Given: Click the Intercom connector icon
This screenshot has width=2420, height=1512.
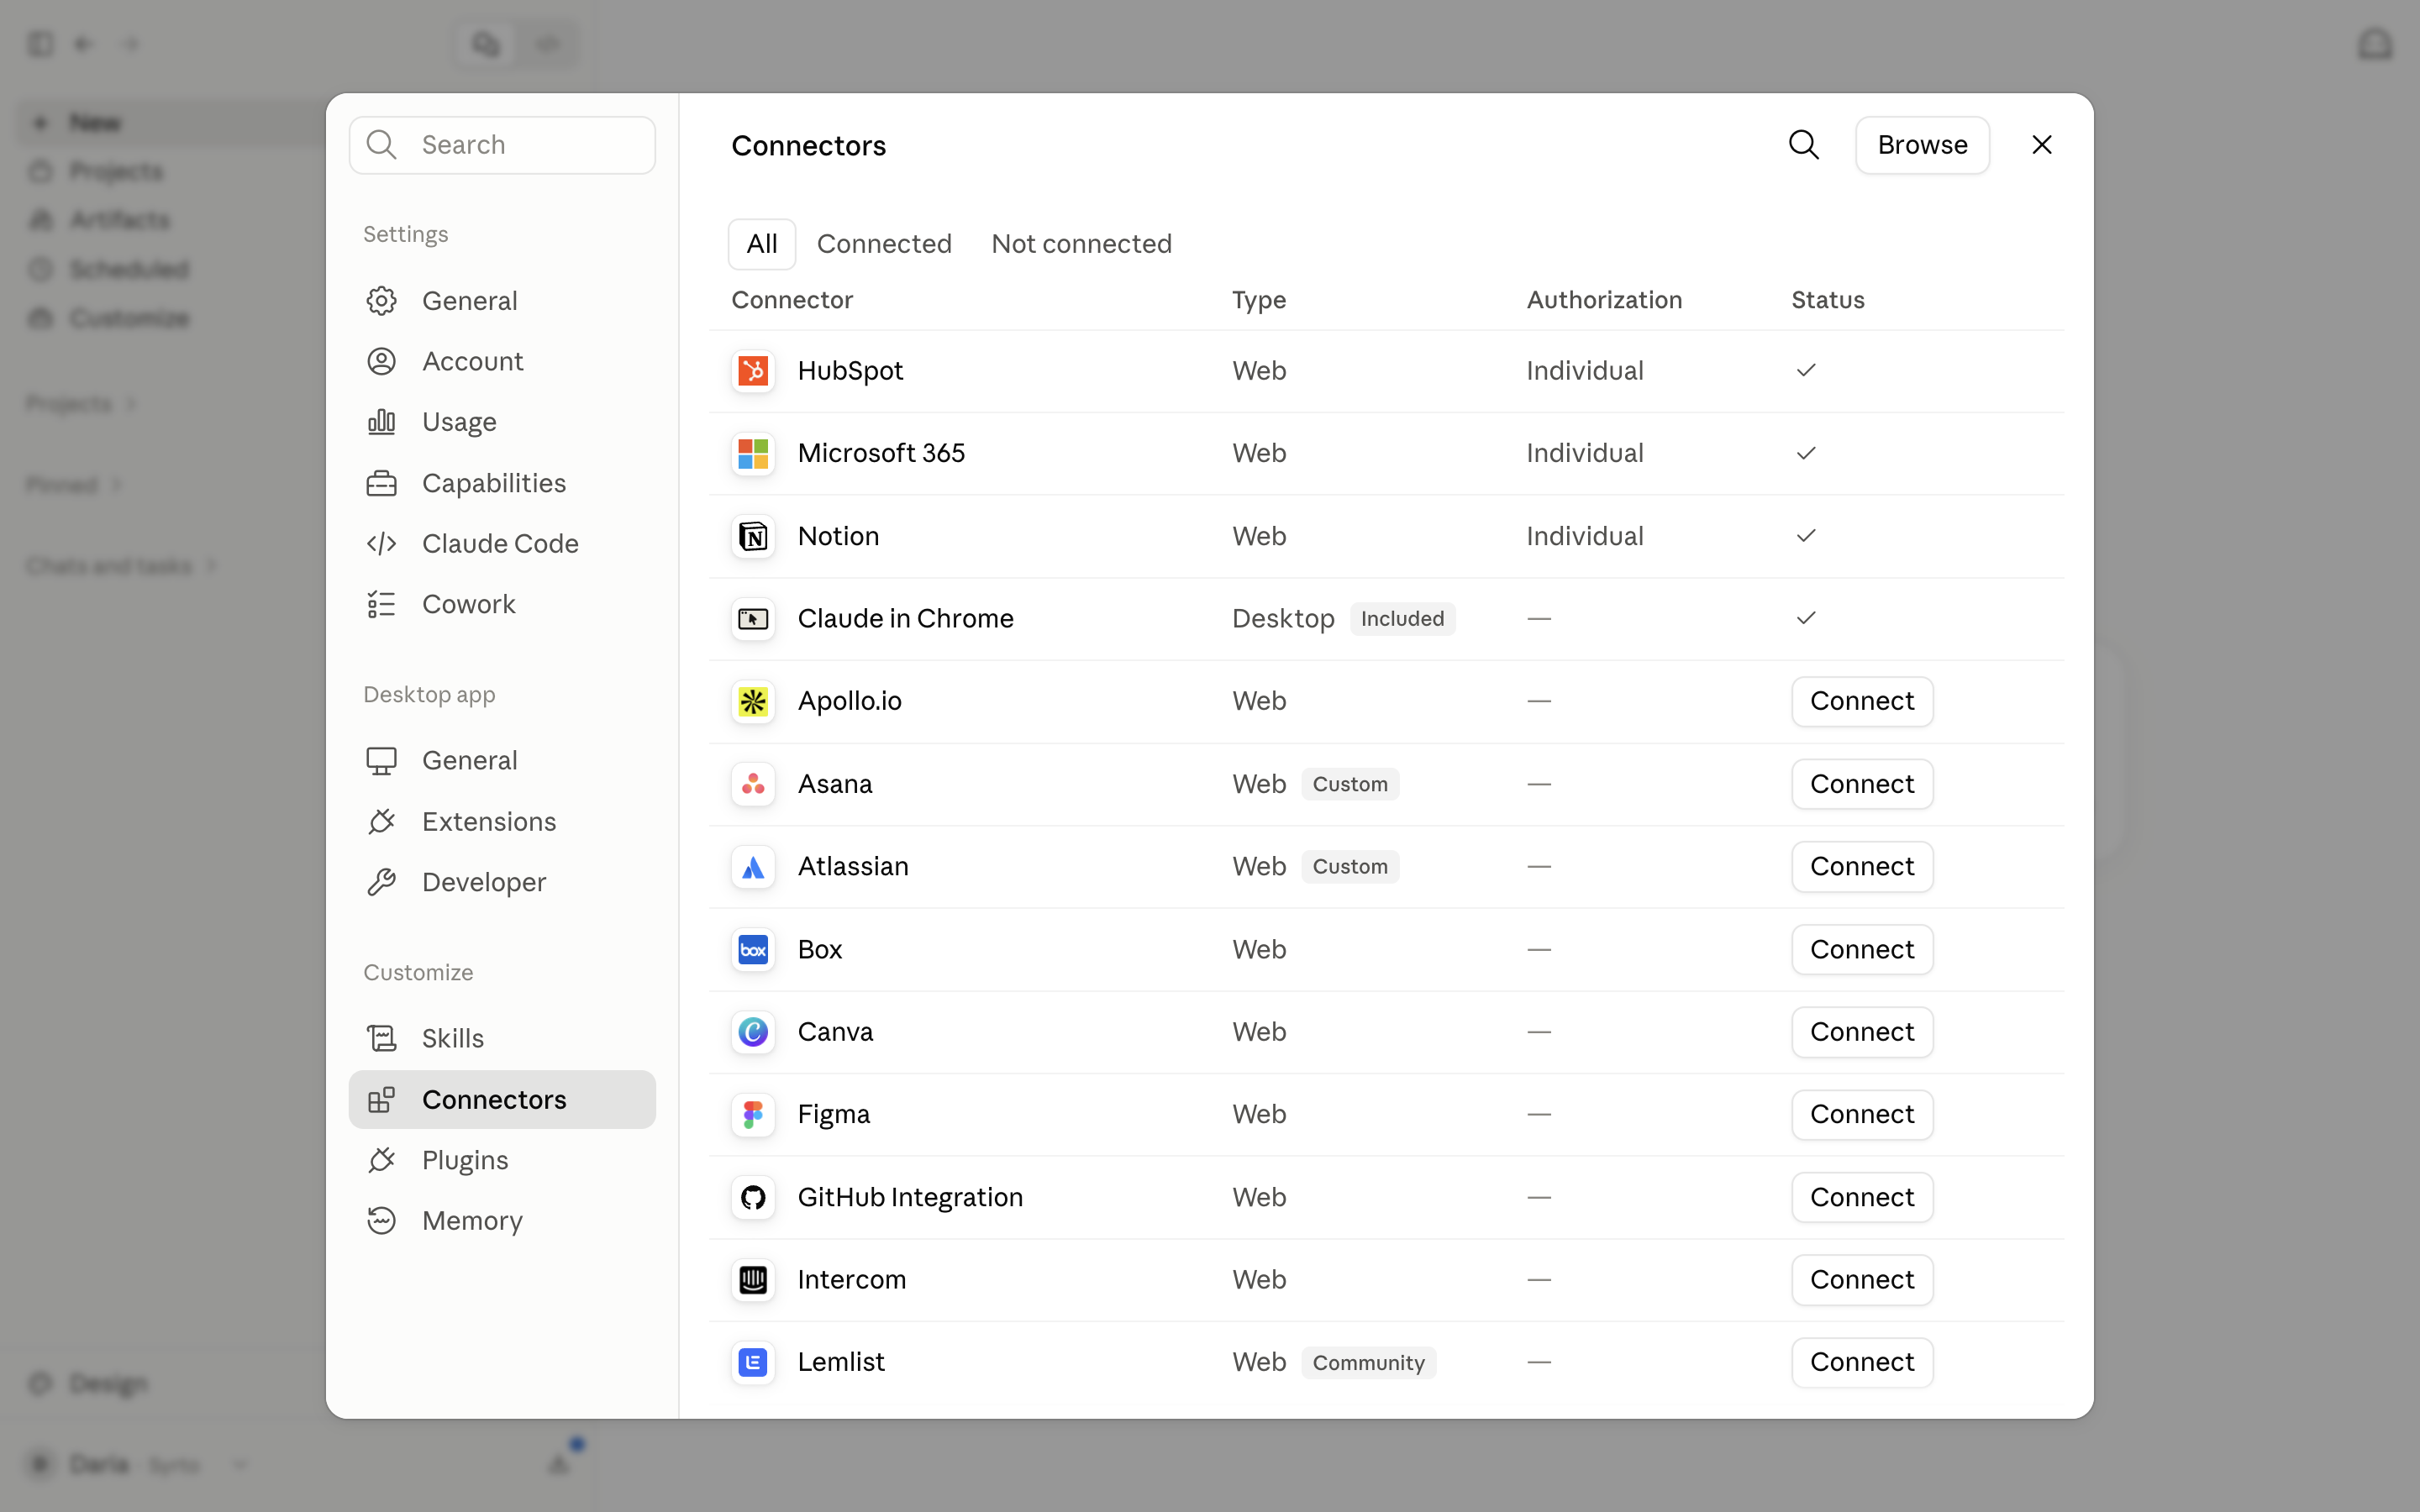Looking at the screenshot, I should pos(753,1280).
